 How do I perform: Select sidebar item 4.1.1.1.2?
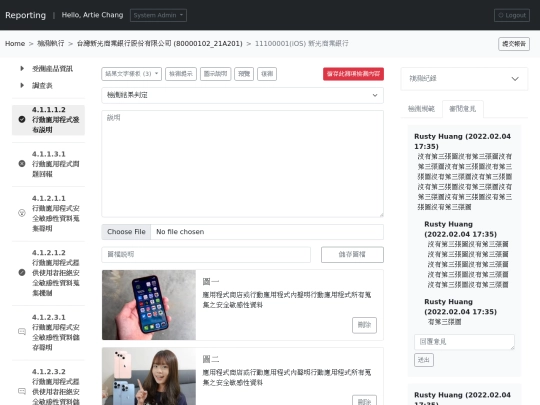[x=48, y=120]
